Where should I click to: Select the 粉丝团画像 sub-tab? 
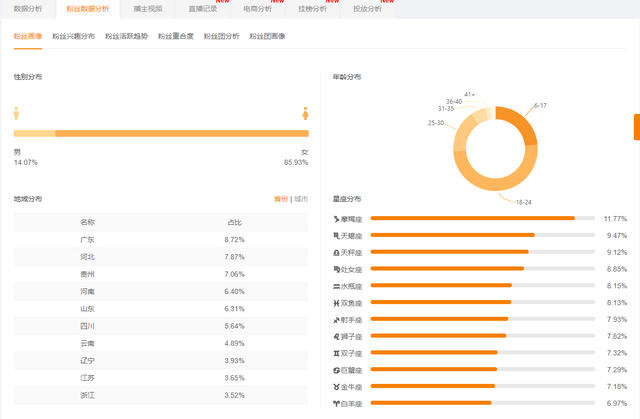tap(265, 36)
